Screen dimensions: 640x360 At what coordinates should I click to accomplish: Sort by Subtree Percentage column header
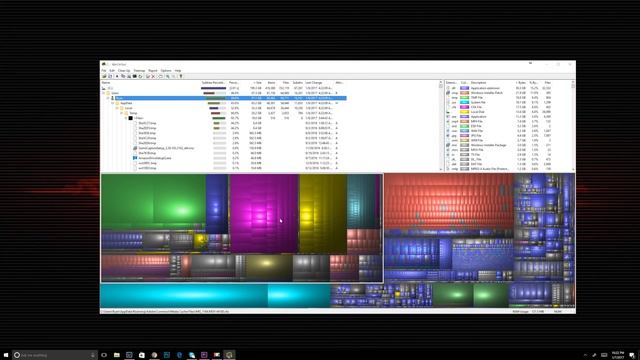213,82
